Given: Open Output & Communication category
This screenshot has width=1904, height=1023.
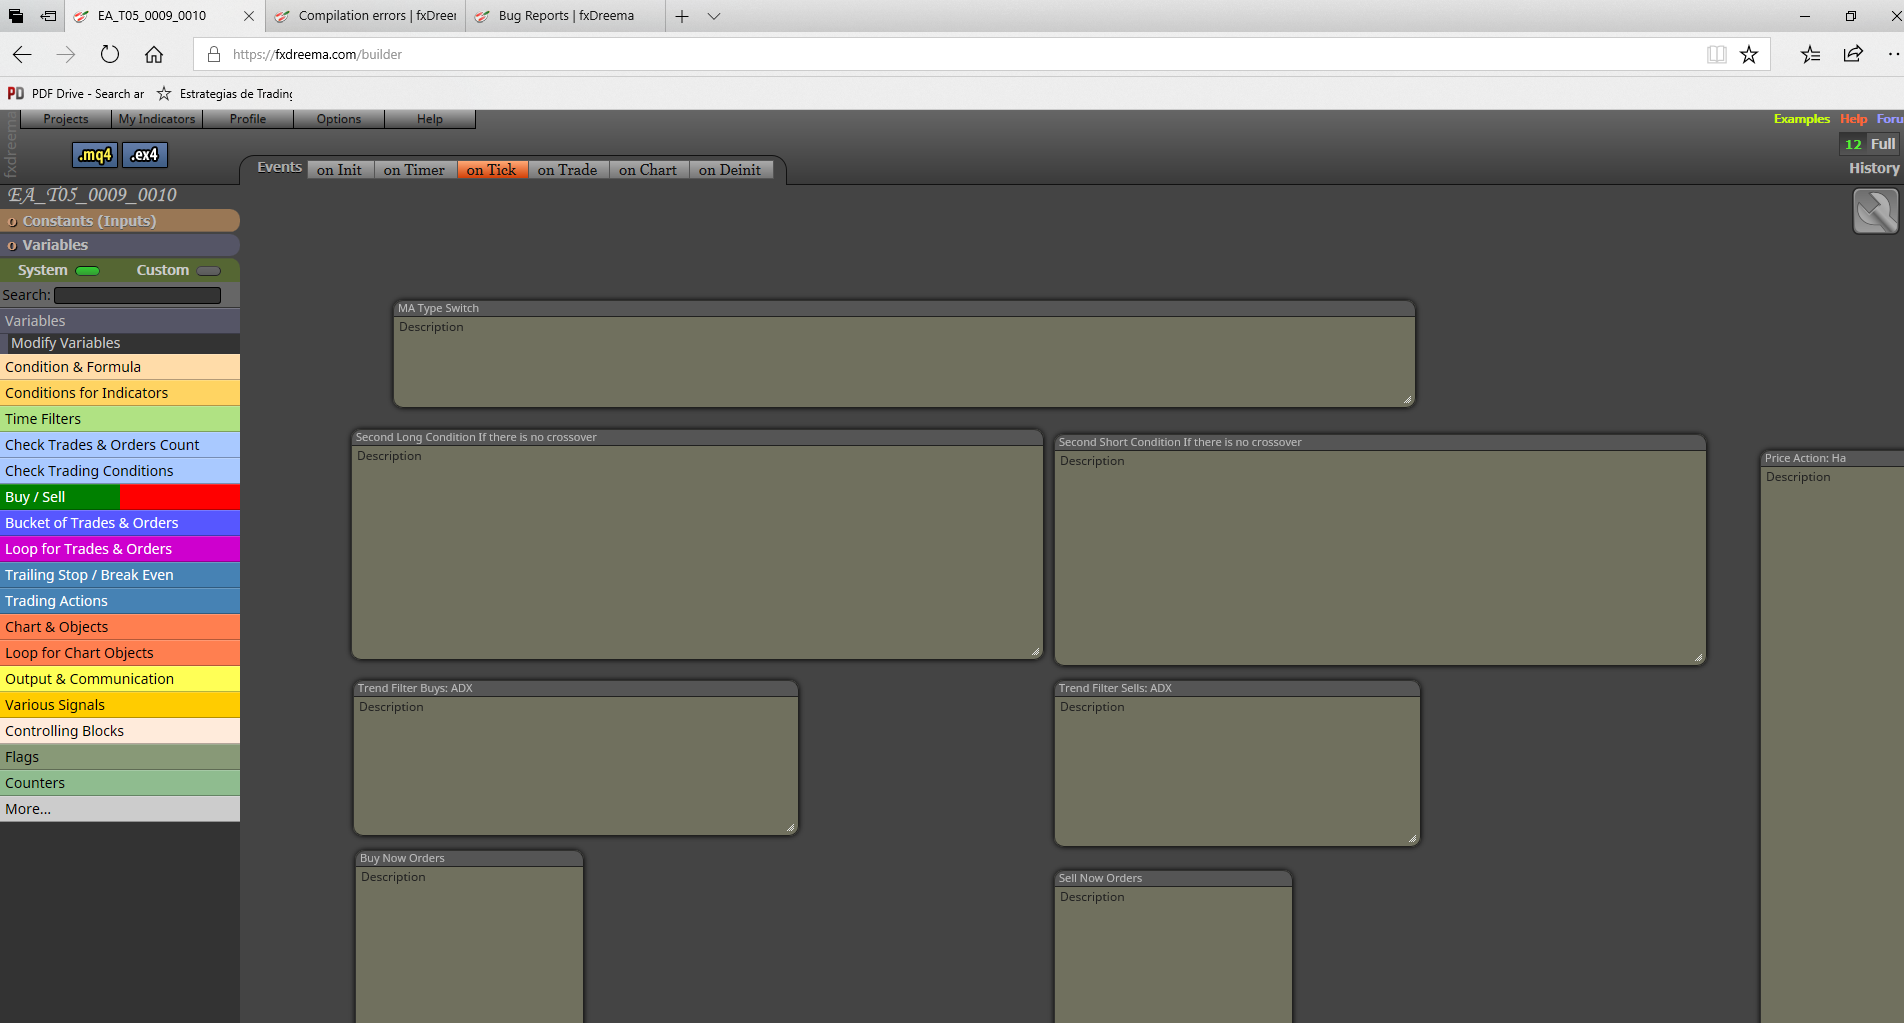Looking at the screenshot, I should 120,679.
